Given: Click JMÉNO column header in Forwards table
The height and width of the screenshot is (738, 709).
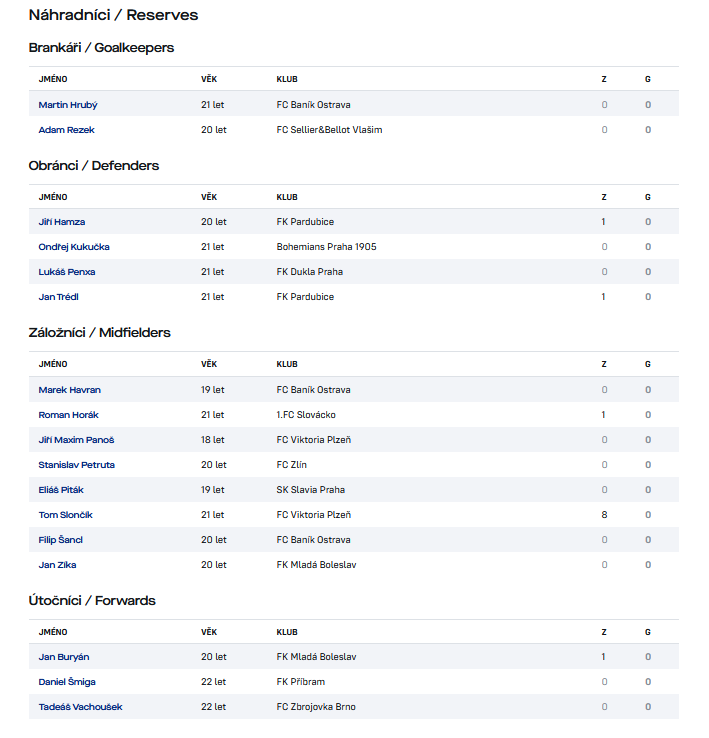Looking at the screenshot, I should (x=53, y=632).
